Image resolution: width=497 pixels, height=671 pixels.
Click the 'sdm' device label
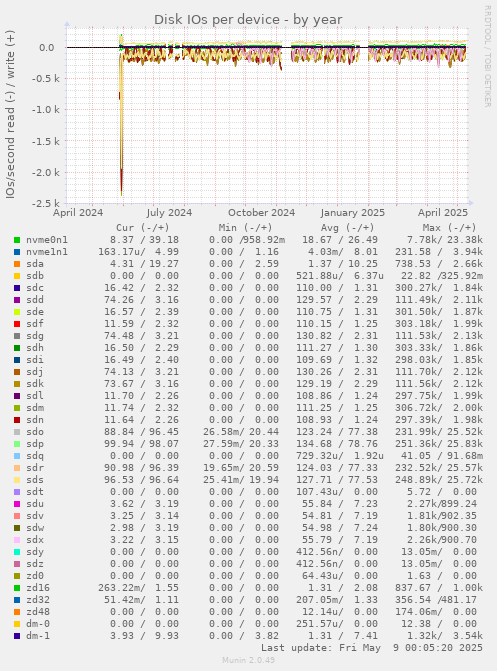tap(35, 408)
